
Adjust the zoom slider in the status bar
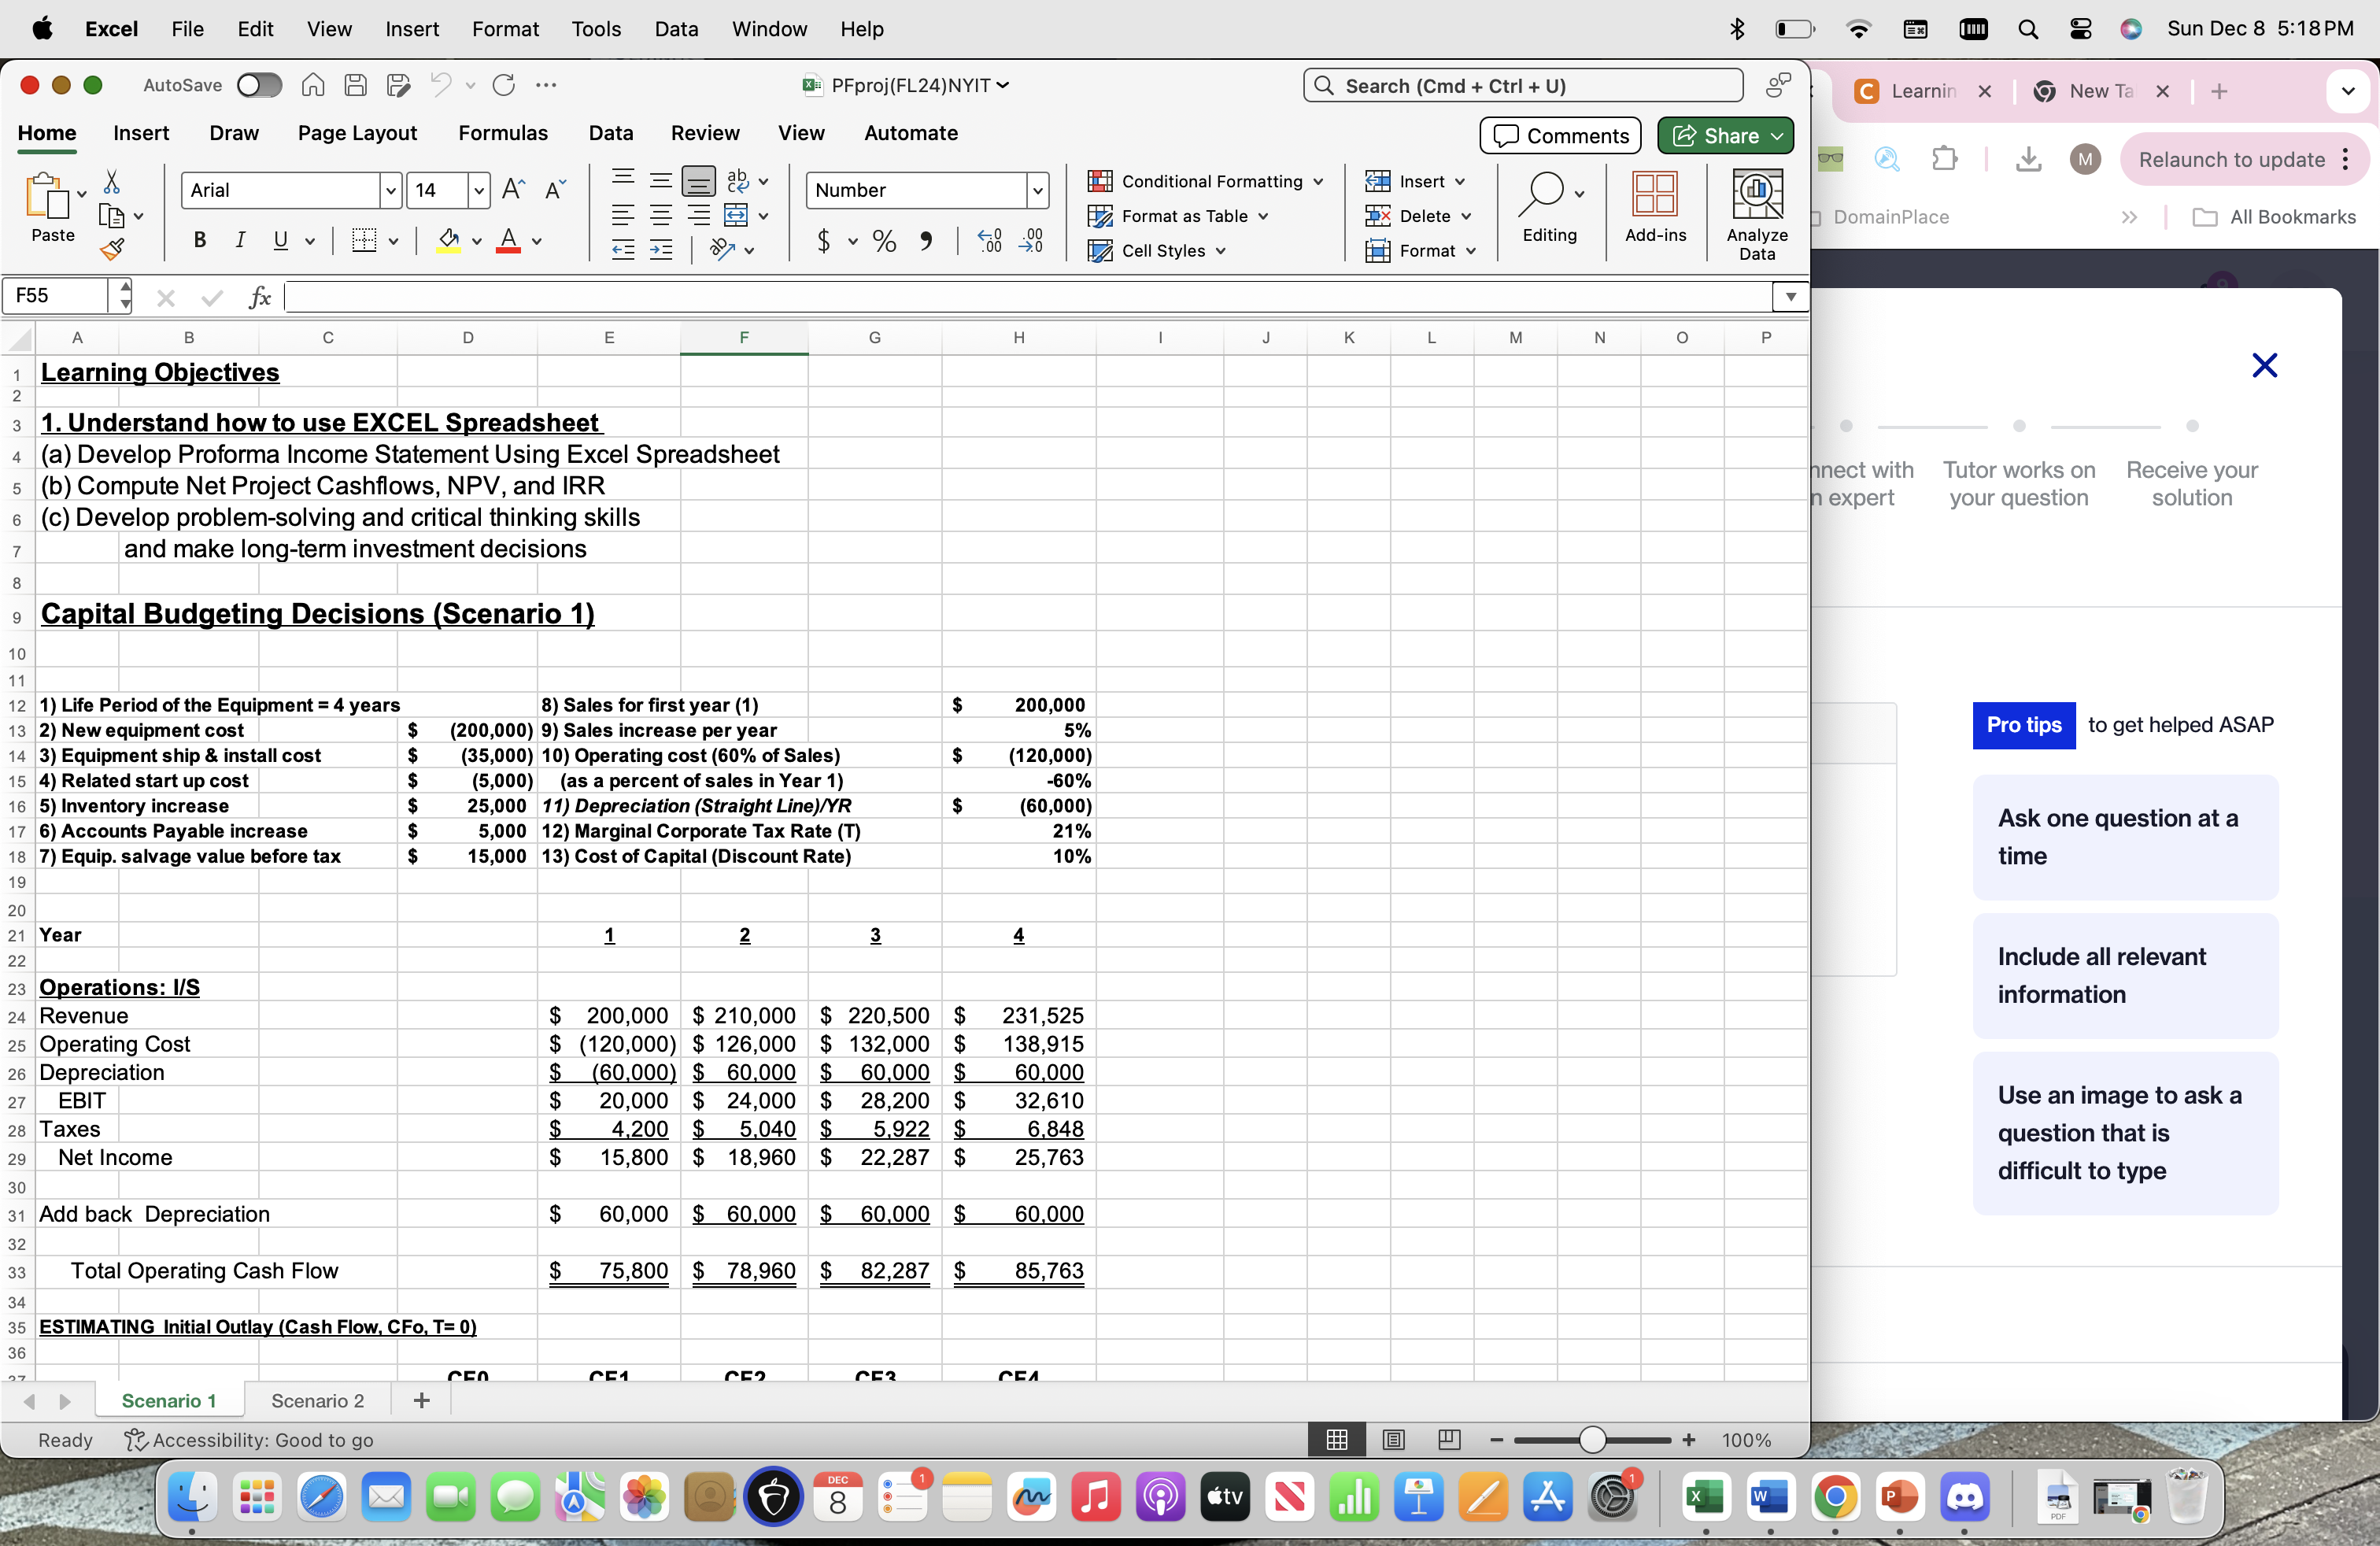point(1593,1440)
